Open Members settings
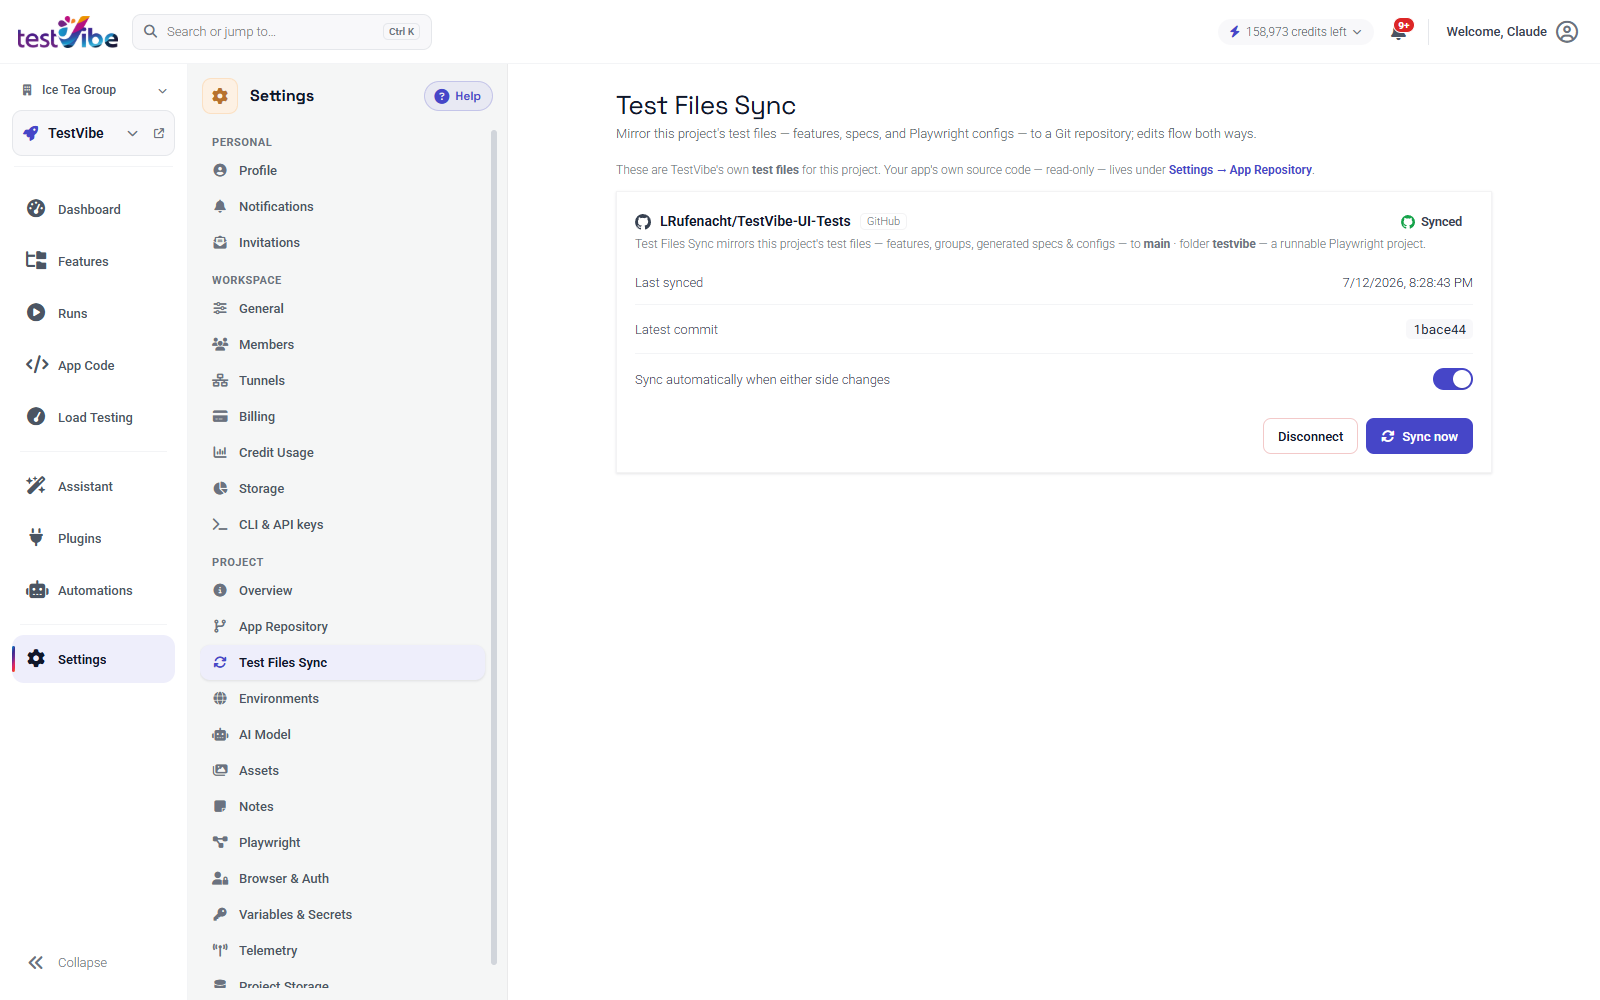Viewport: 1600px width, 1000px height. pyautogui.click(x=343, y=345)
